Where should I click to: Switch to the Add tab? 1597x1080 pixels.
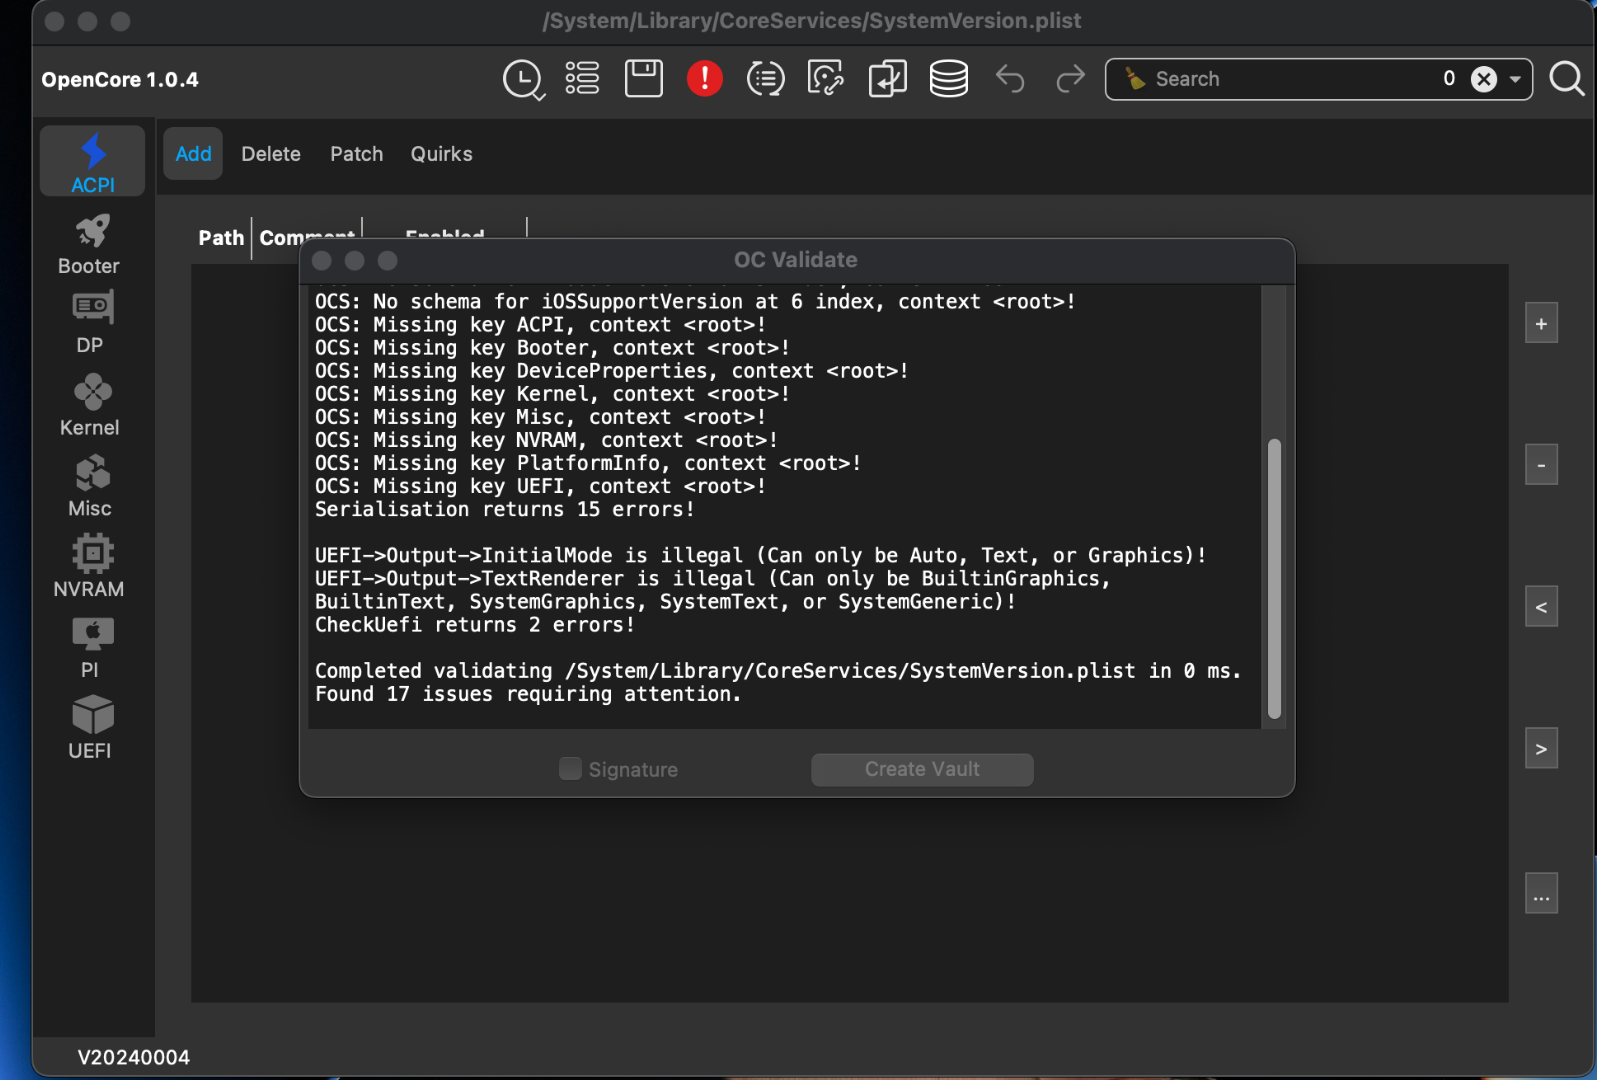(x=193, y=154)
